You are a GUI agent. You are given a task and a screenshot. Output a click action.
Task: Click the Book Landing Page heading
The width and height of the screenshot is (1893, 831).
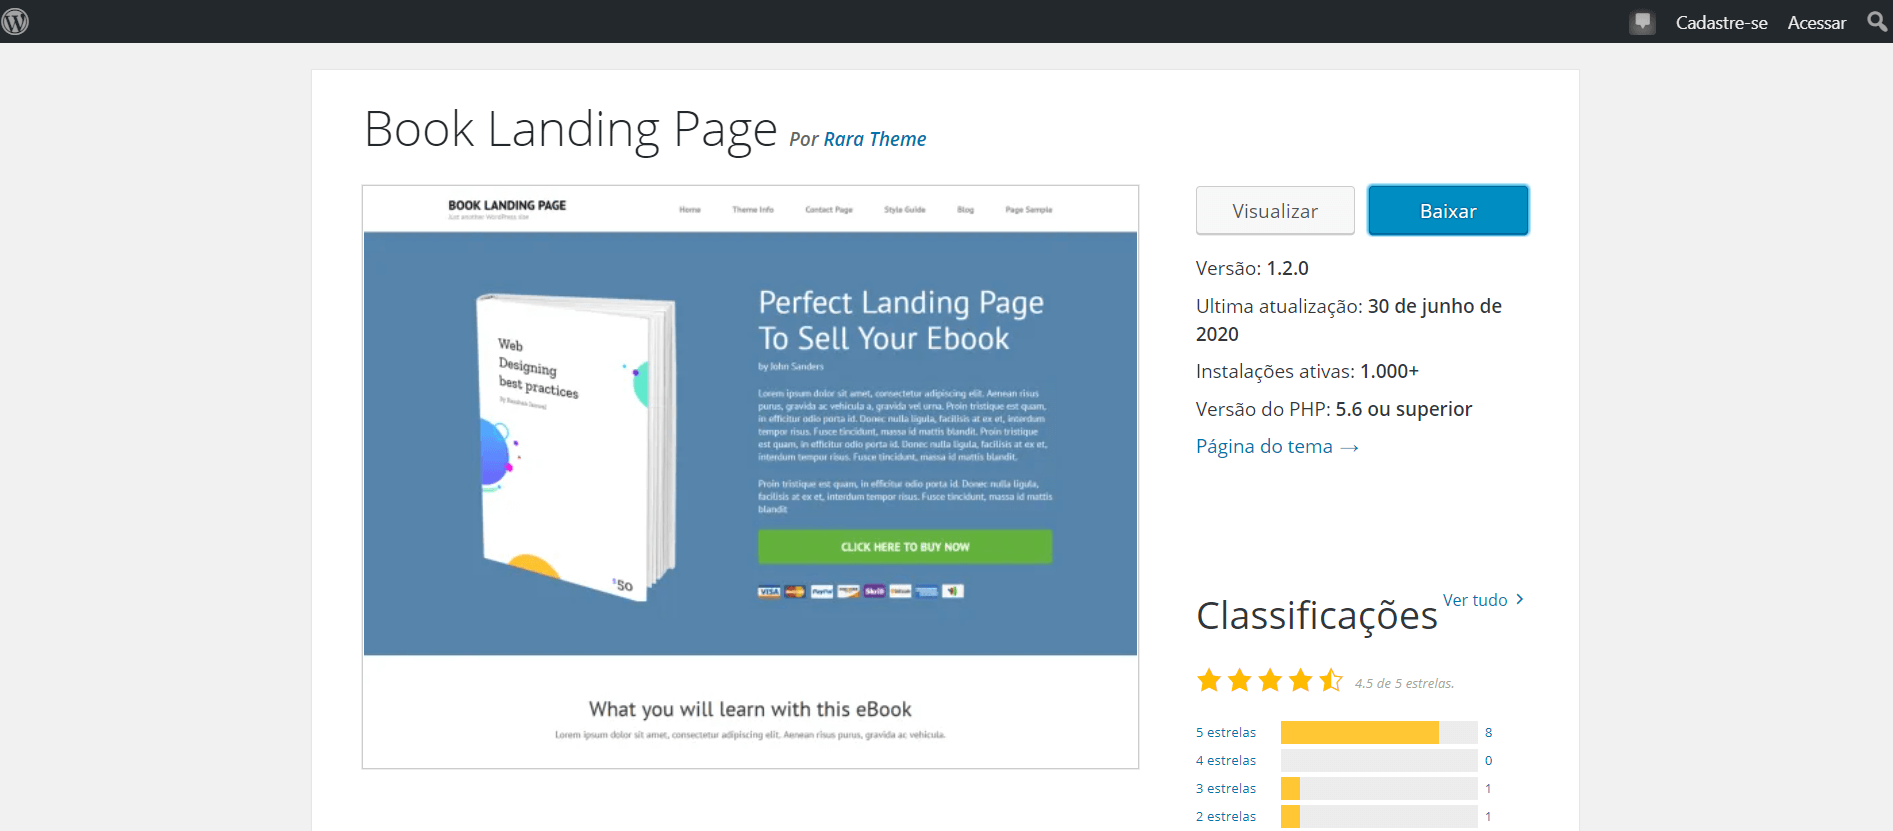click(570, 130)
